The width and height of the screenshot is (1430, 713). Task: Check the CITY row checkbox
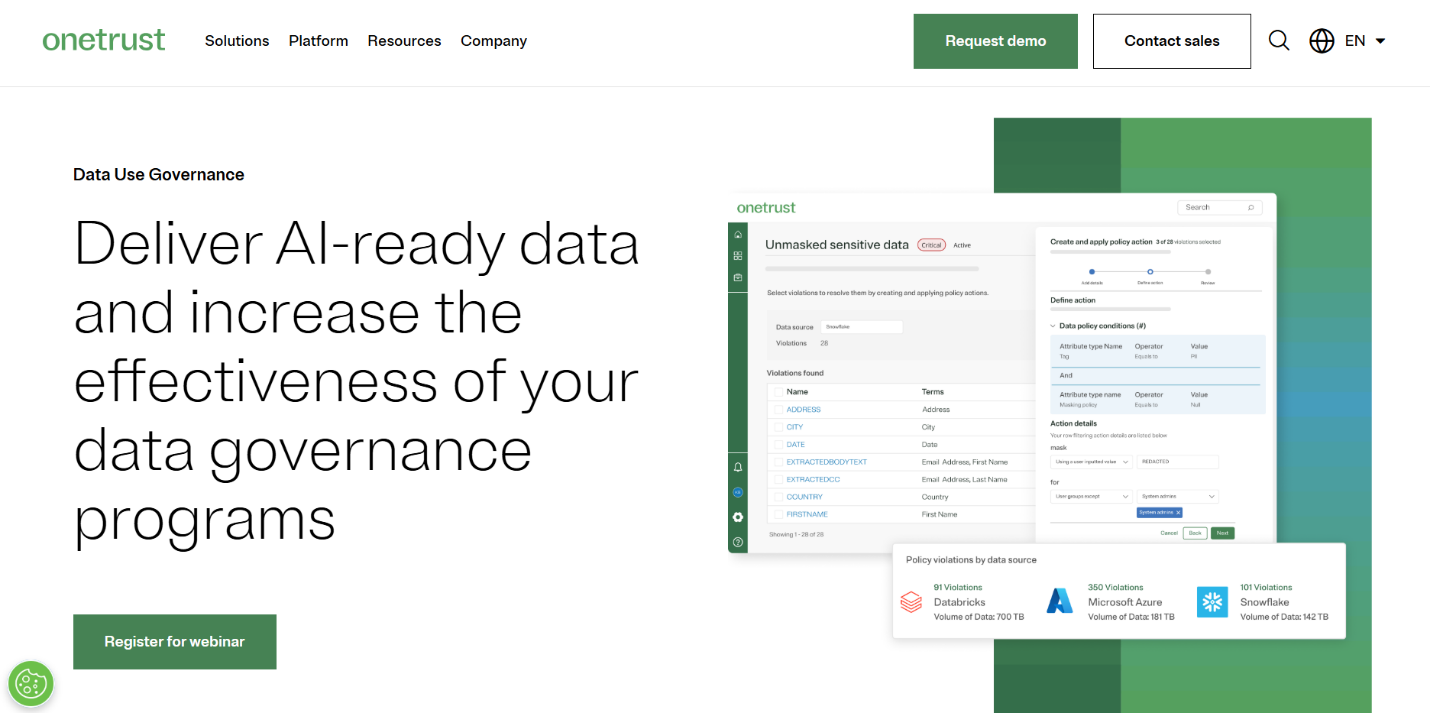click(x=778, y=427)
